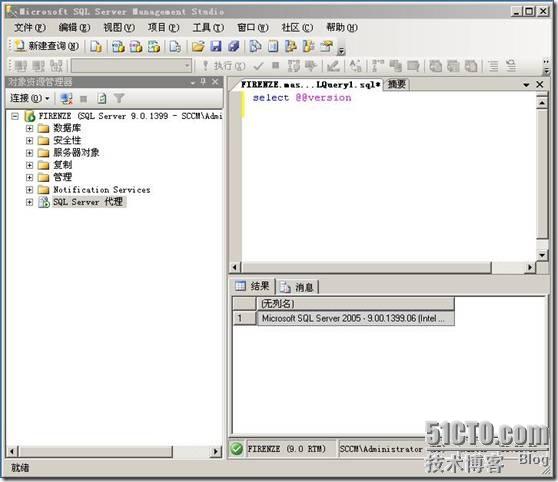Open the 视图 (View) menu
This screenshot has height=482, width=558.
[x=119, y=27]
